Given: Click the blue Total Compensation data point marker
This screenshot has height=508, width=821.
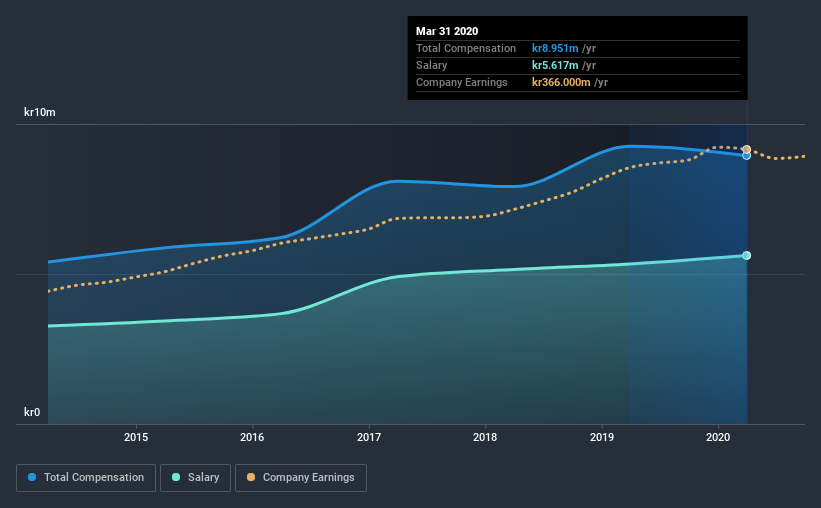Looking at the screenshot, I should click(747, 156).
